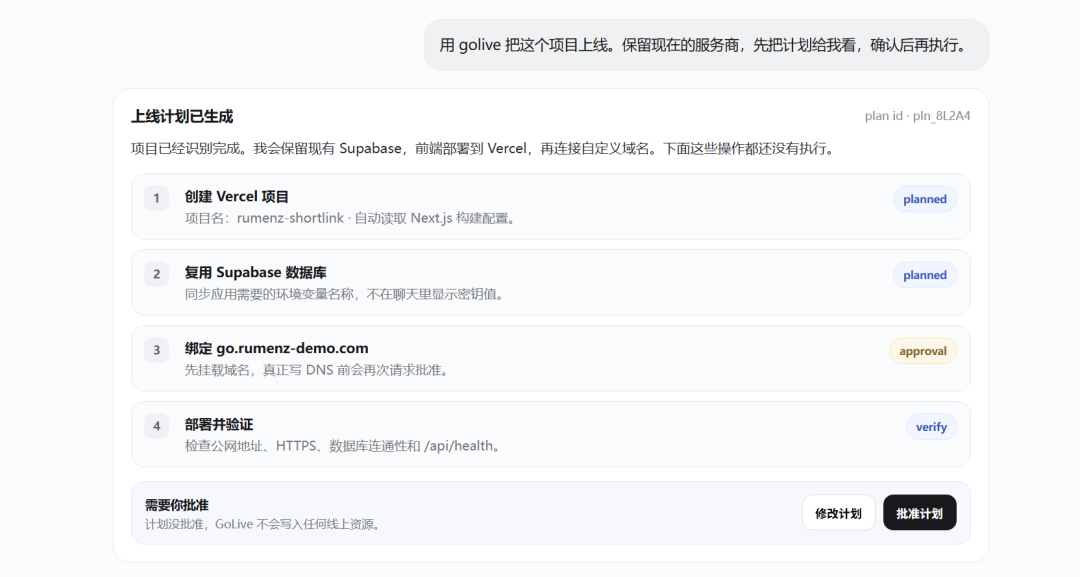Select the 部署并验证 step title
1080x577 pixels.
(x=218, y=425)
